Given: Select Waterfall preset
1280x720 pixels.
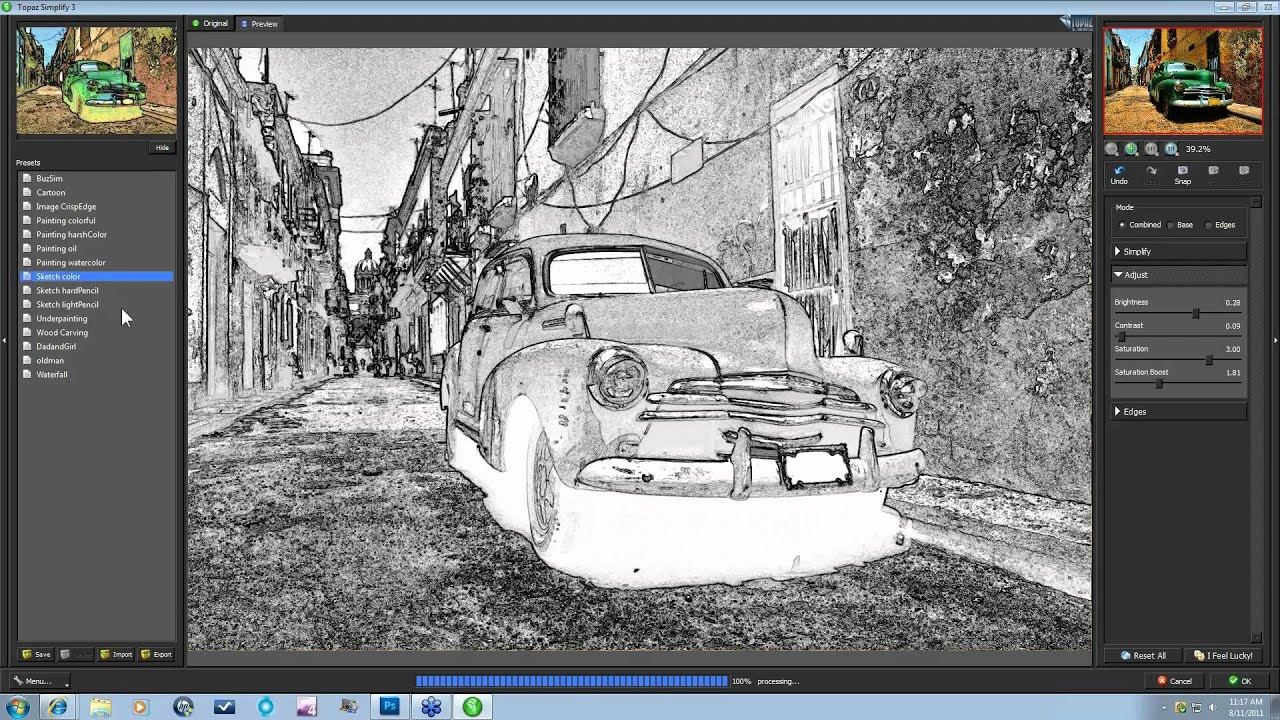Looking at the screenshot, I should [96, 374].
